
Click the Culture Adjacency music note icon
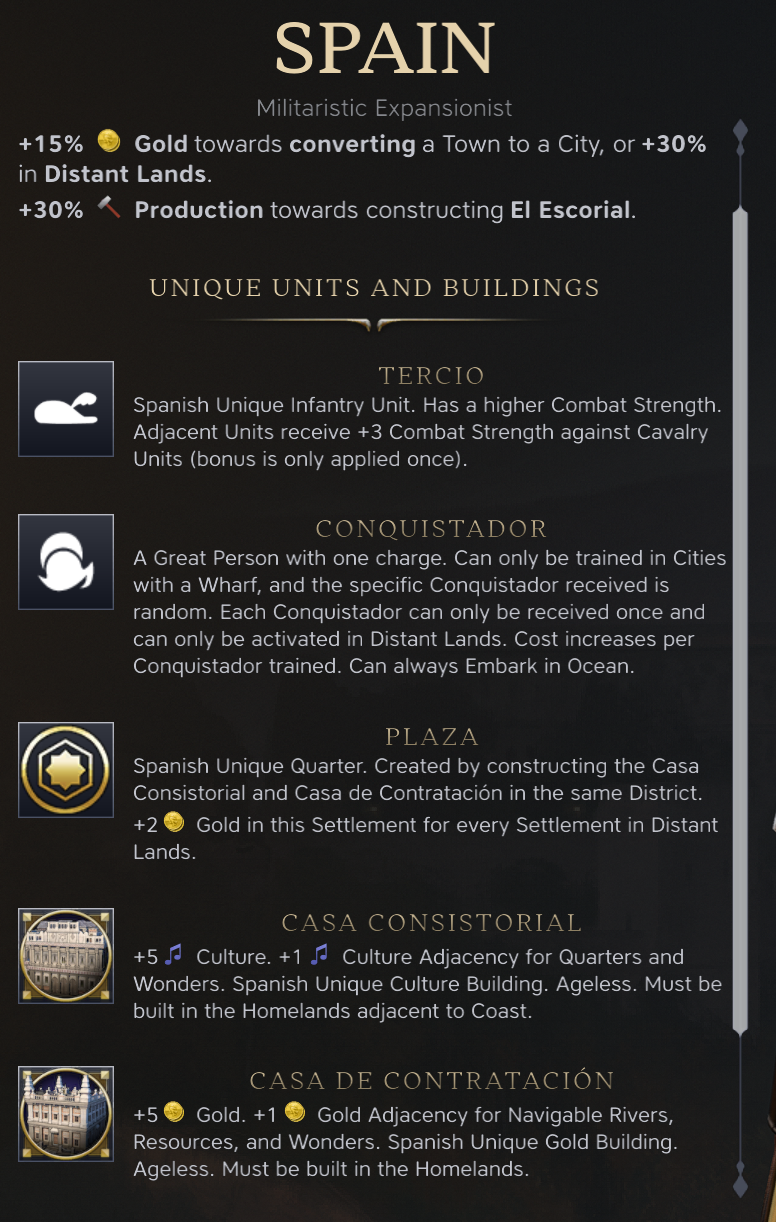coord(319,956)
